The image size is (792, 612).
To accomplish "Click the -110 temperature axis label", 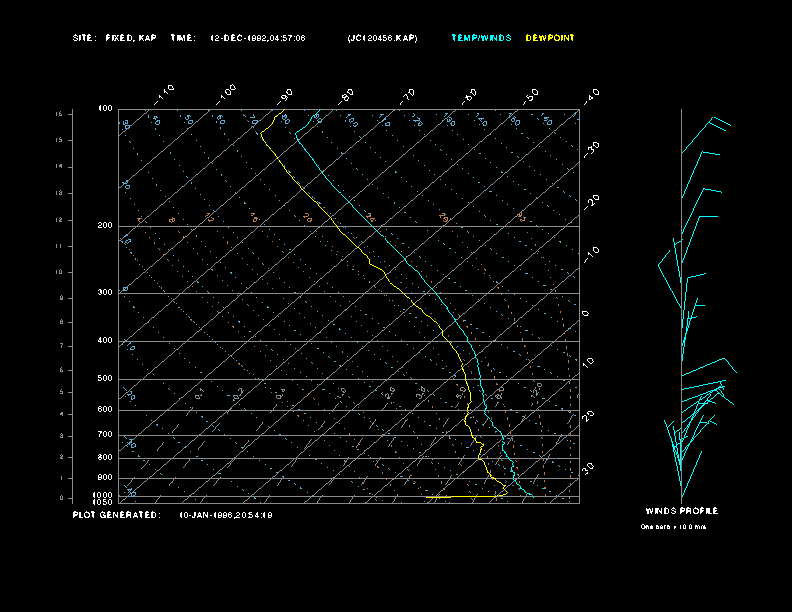I will (x=164, y=94).
